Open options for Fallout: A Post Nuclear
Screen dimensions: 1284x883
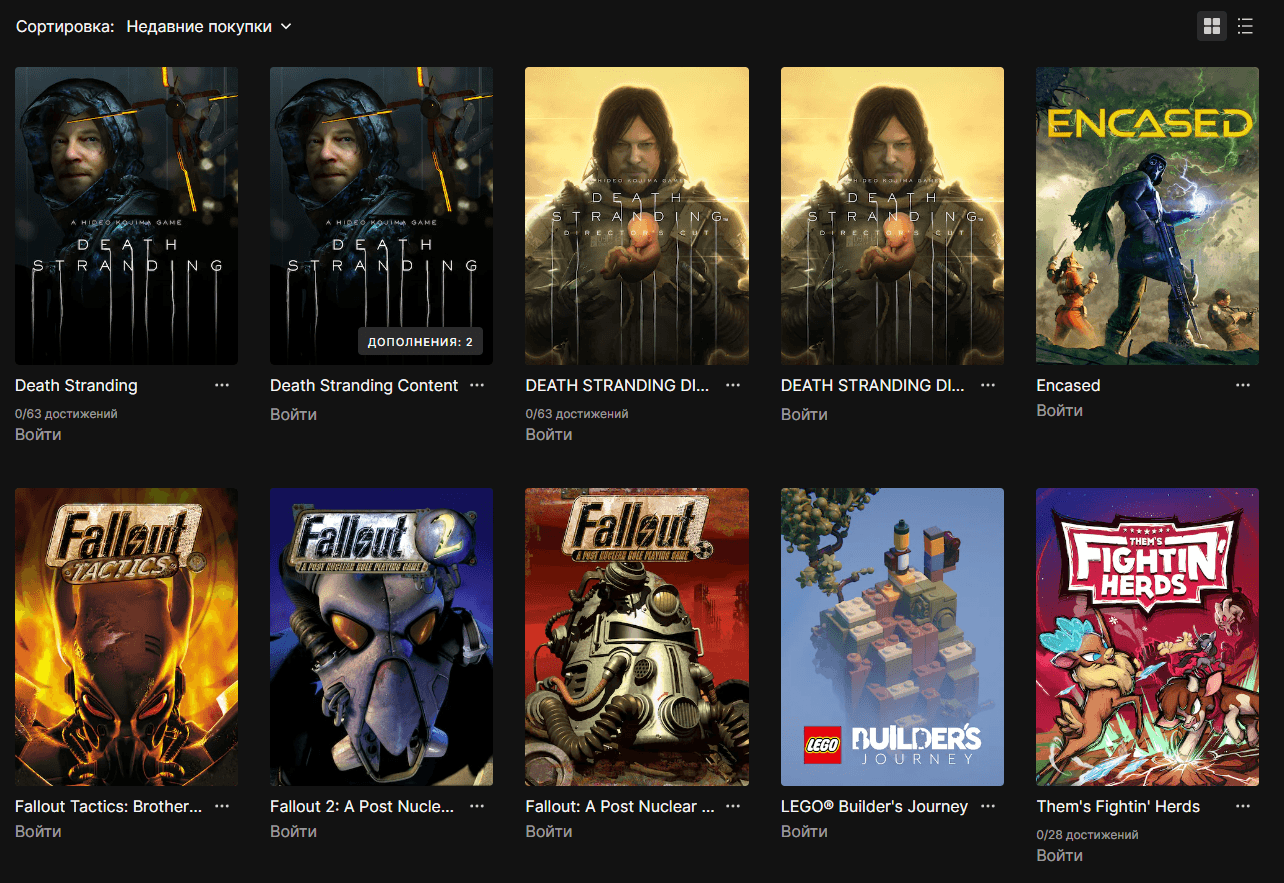pos(733,806)
